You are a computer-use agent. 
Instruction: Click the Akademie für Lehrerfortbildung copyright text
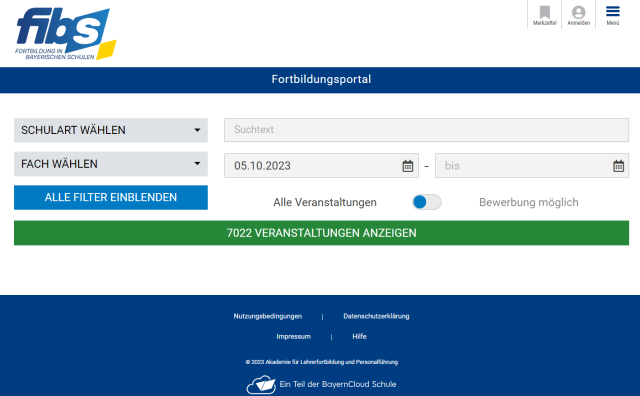[322, 362]
